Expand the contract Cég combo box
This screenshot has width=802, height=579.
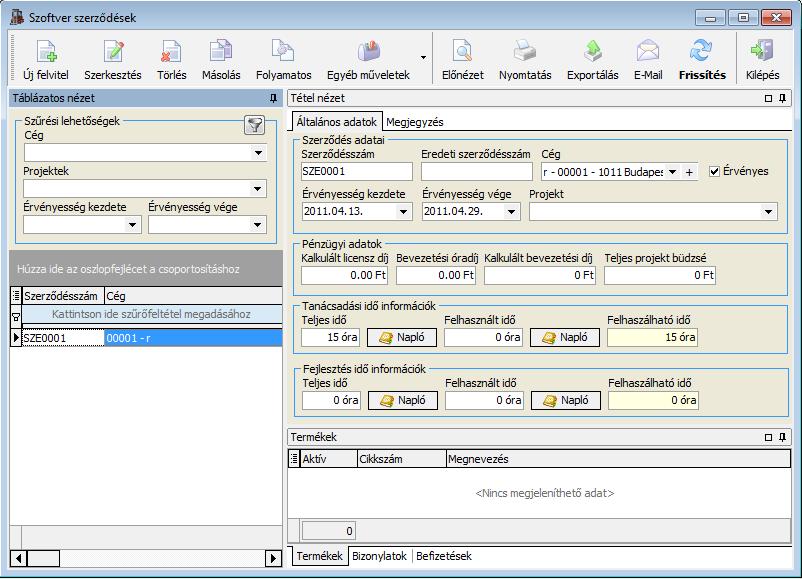(673, 172)
